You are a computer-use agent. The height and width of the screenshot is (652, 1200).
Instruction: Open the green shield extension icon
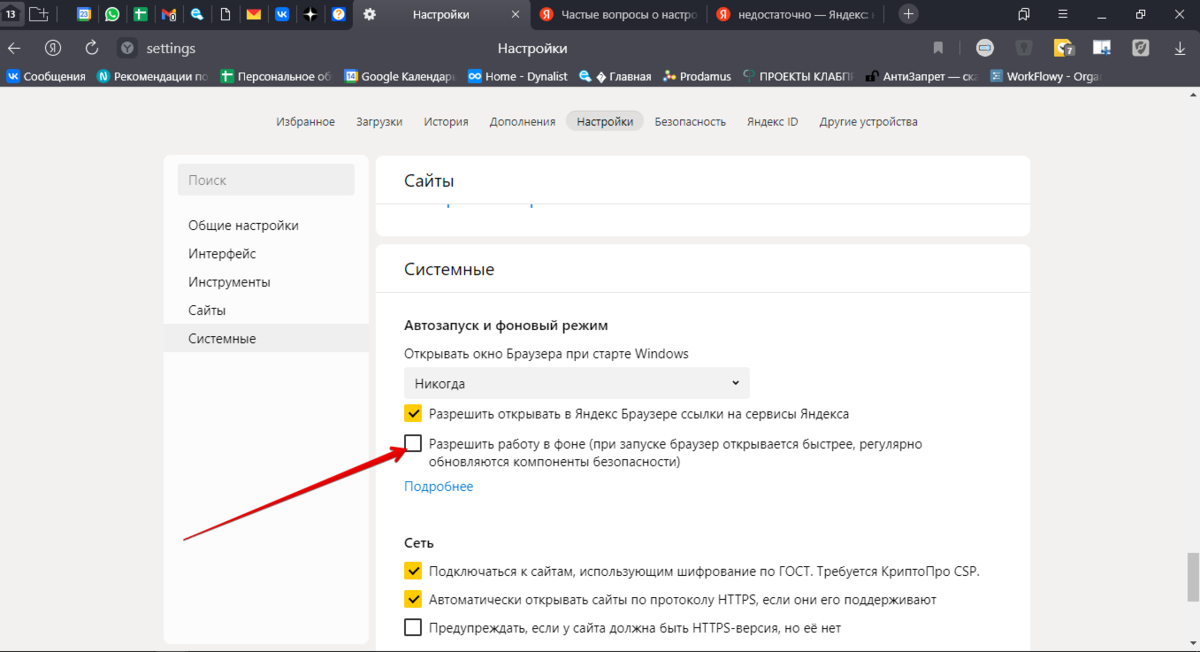[1141, 48]
